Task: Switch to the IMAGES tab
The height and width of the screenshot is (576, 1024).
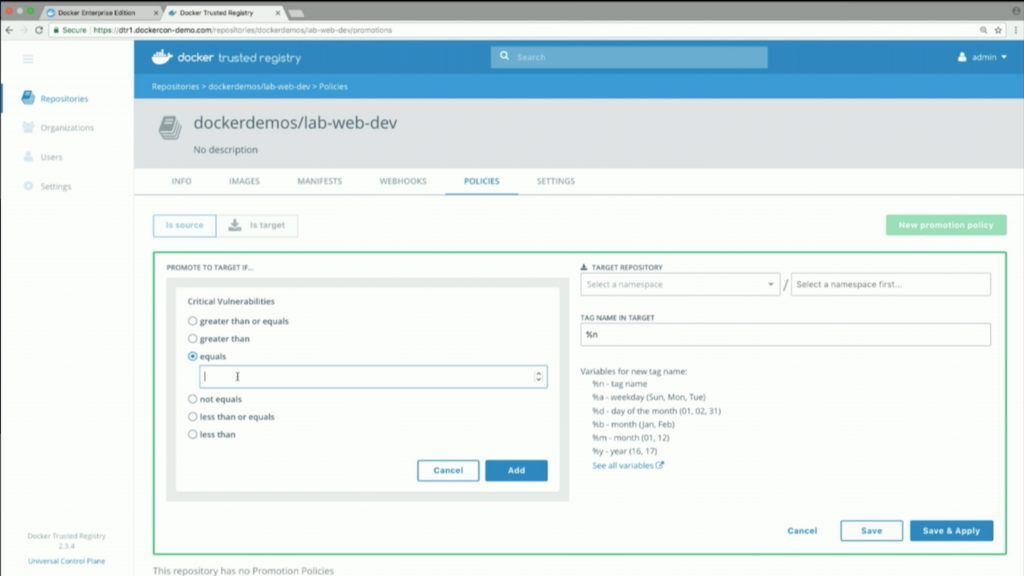Action: [x=244, y=181]
